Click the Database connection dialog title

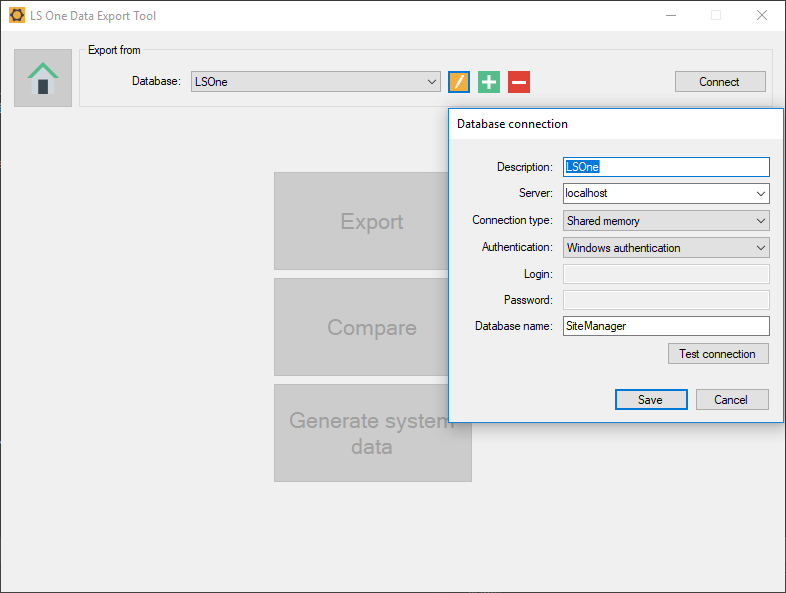point(512,124)
